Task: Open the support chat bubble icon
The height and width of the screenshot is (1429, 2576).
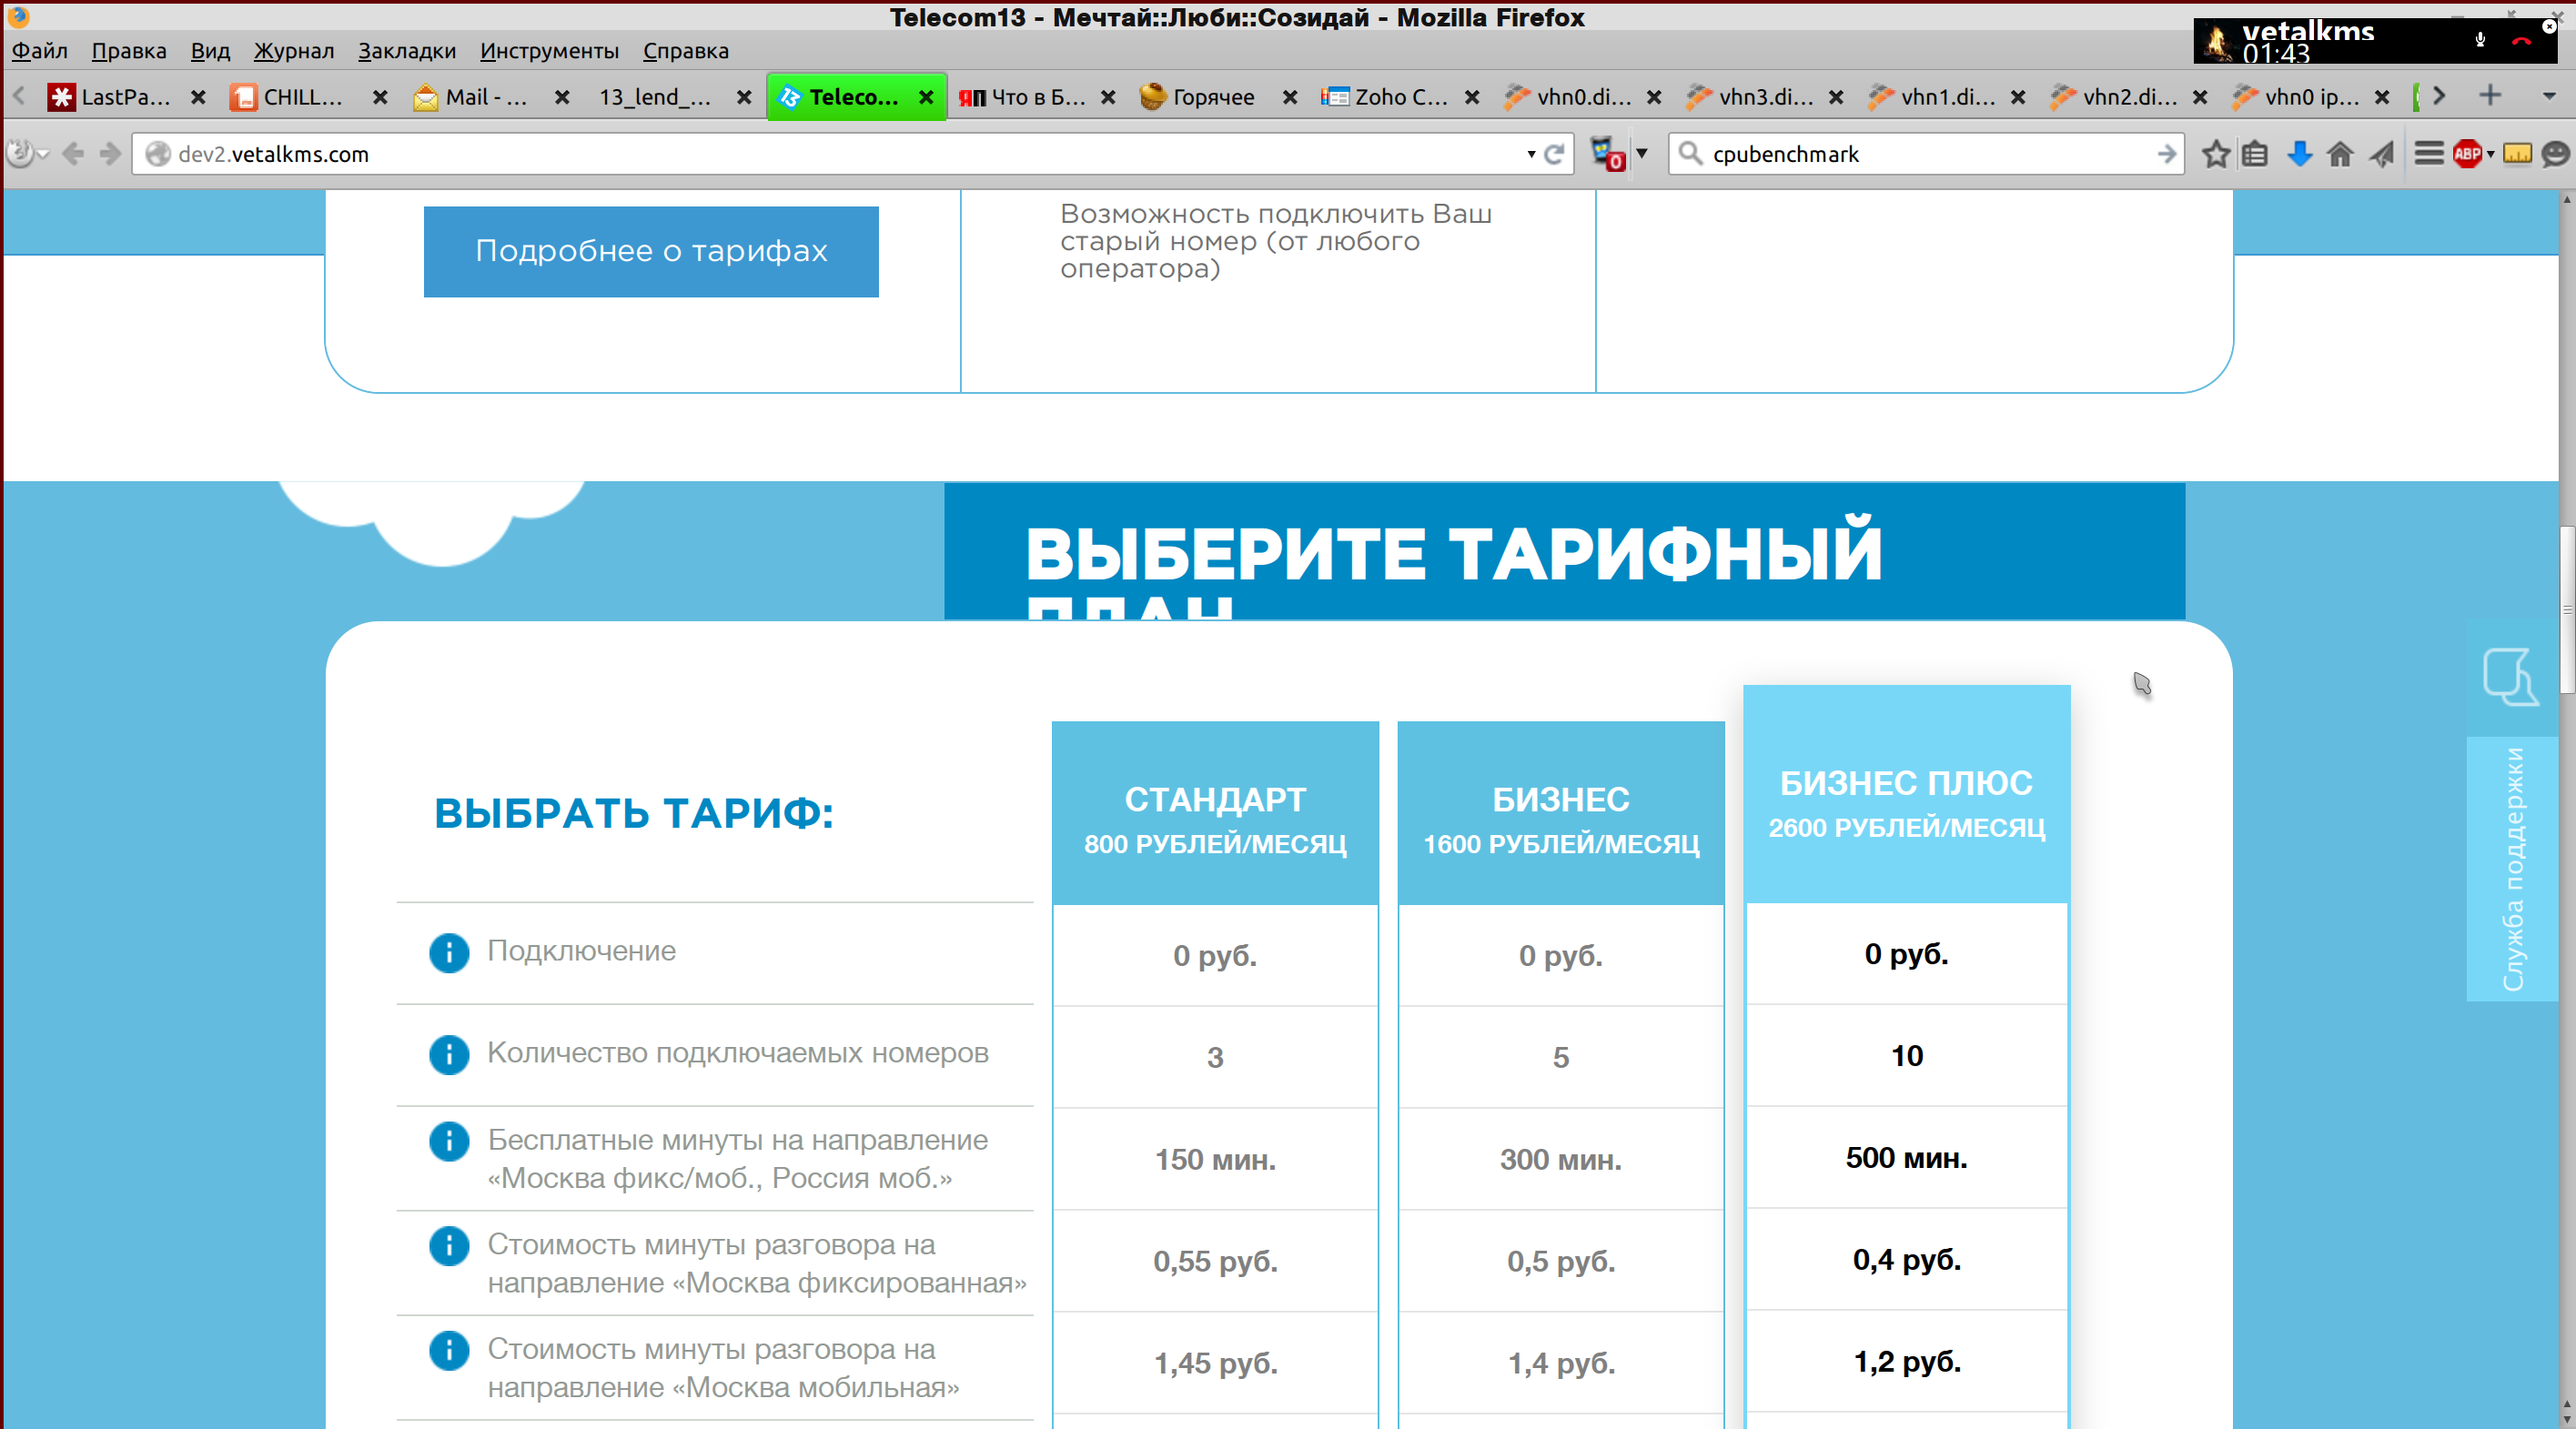Action: pyautogui.click(x=2511, y=677)
